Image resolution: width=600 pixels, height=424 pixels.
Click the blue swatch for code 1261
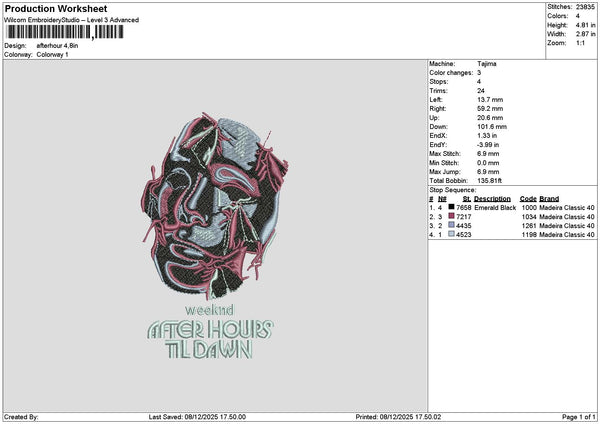tap(452, 225)
